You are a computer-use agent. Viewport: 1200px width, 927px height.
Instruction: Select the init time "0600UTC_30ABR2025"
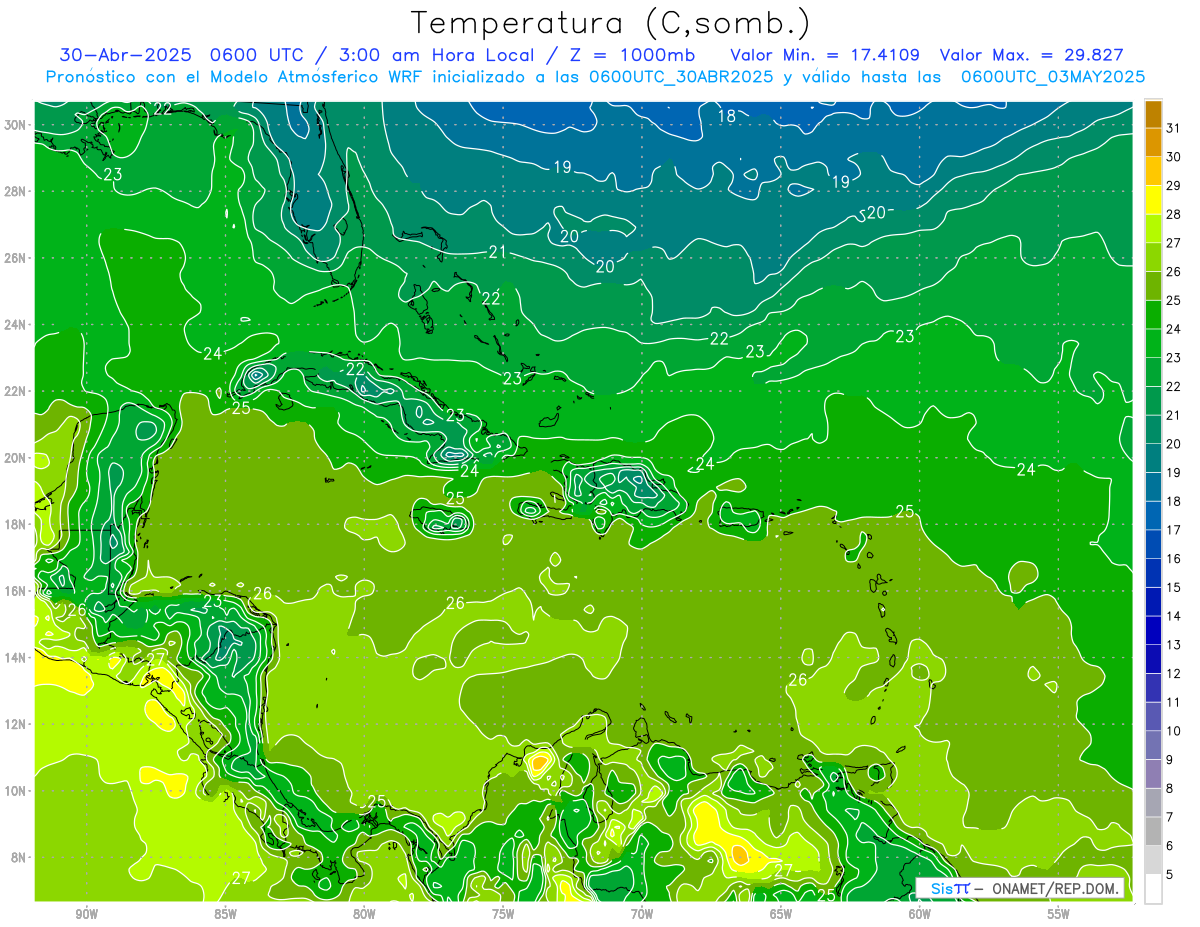point(680,77)
